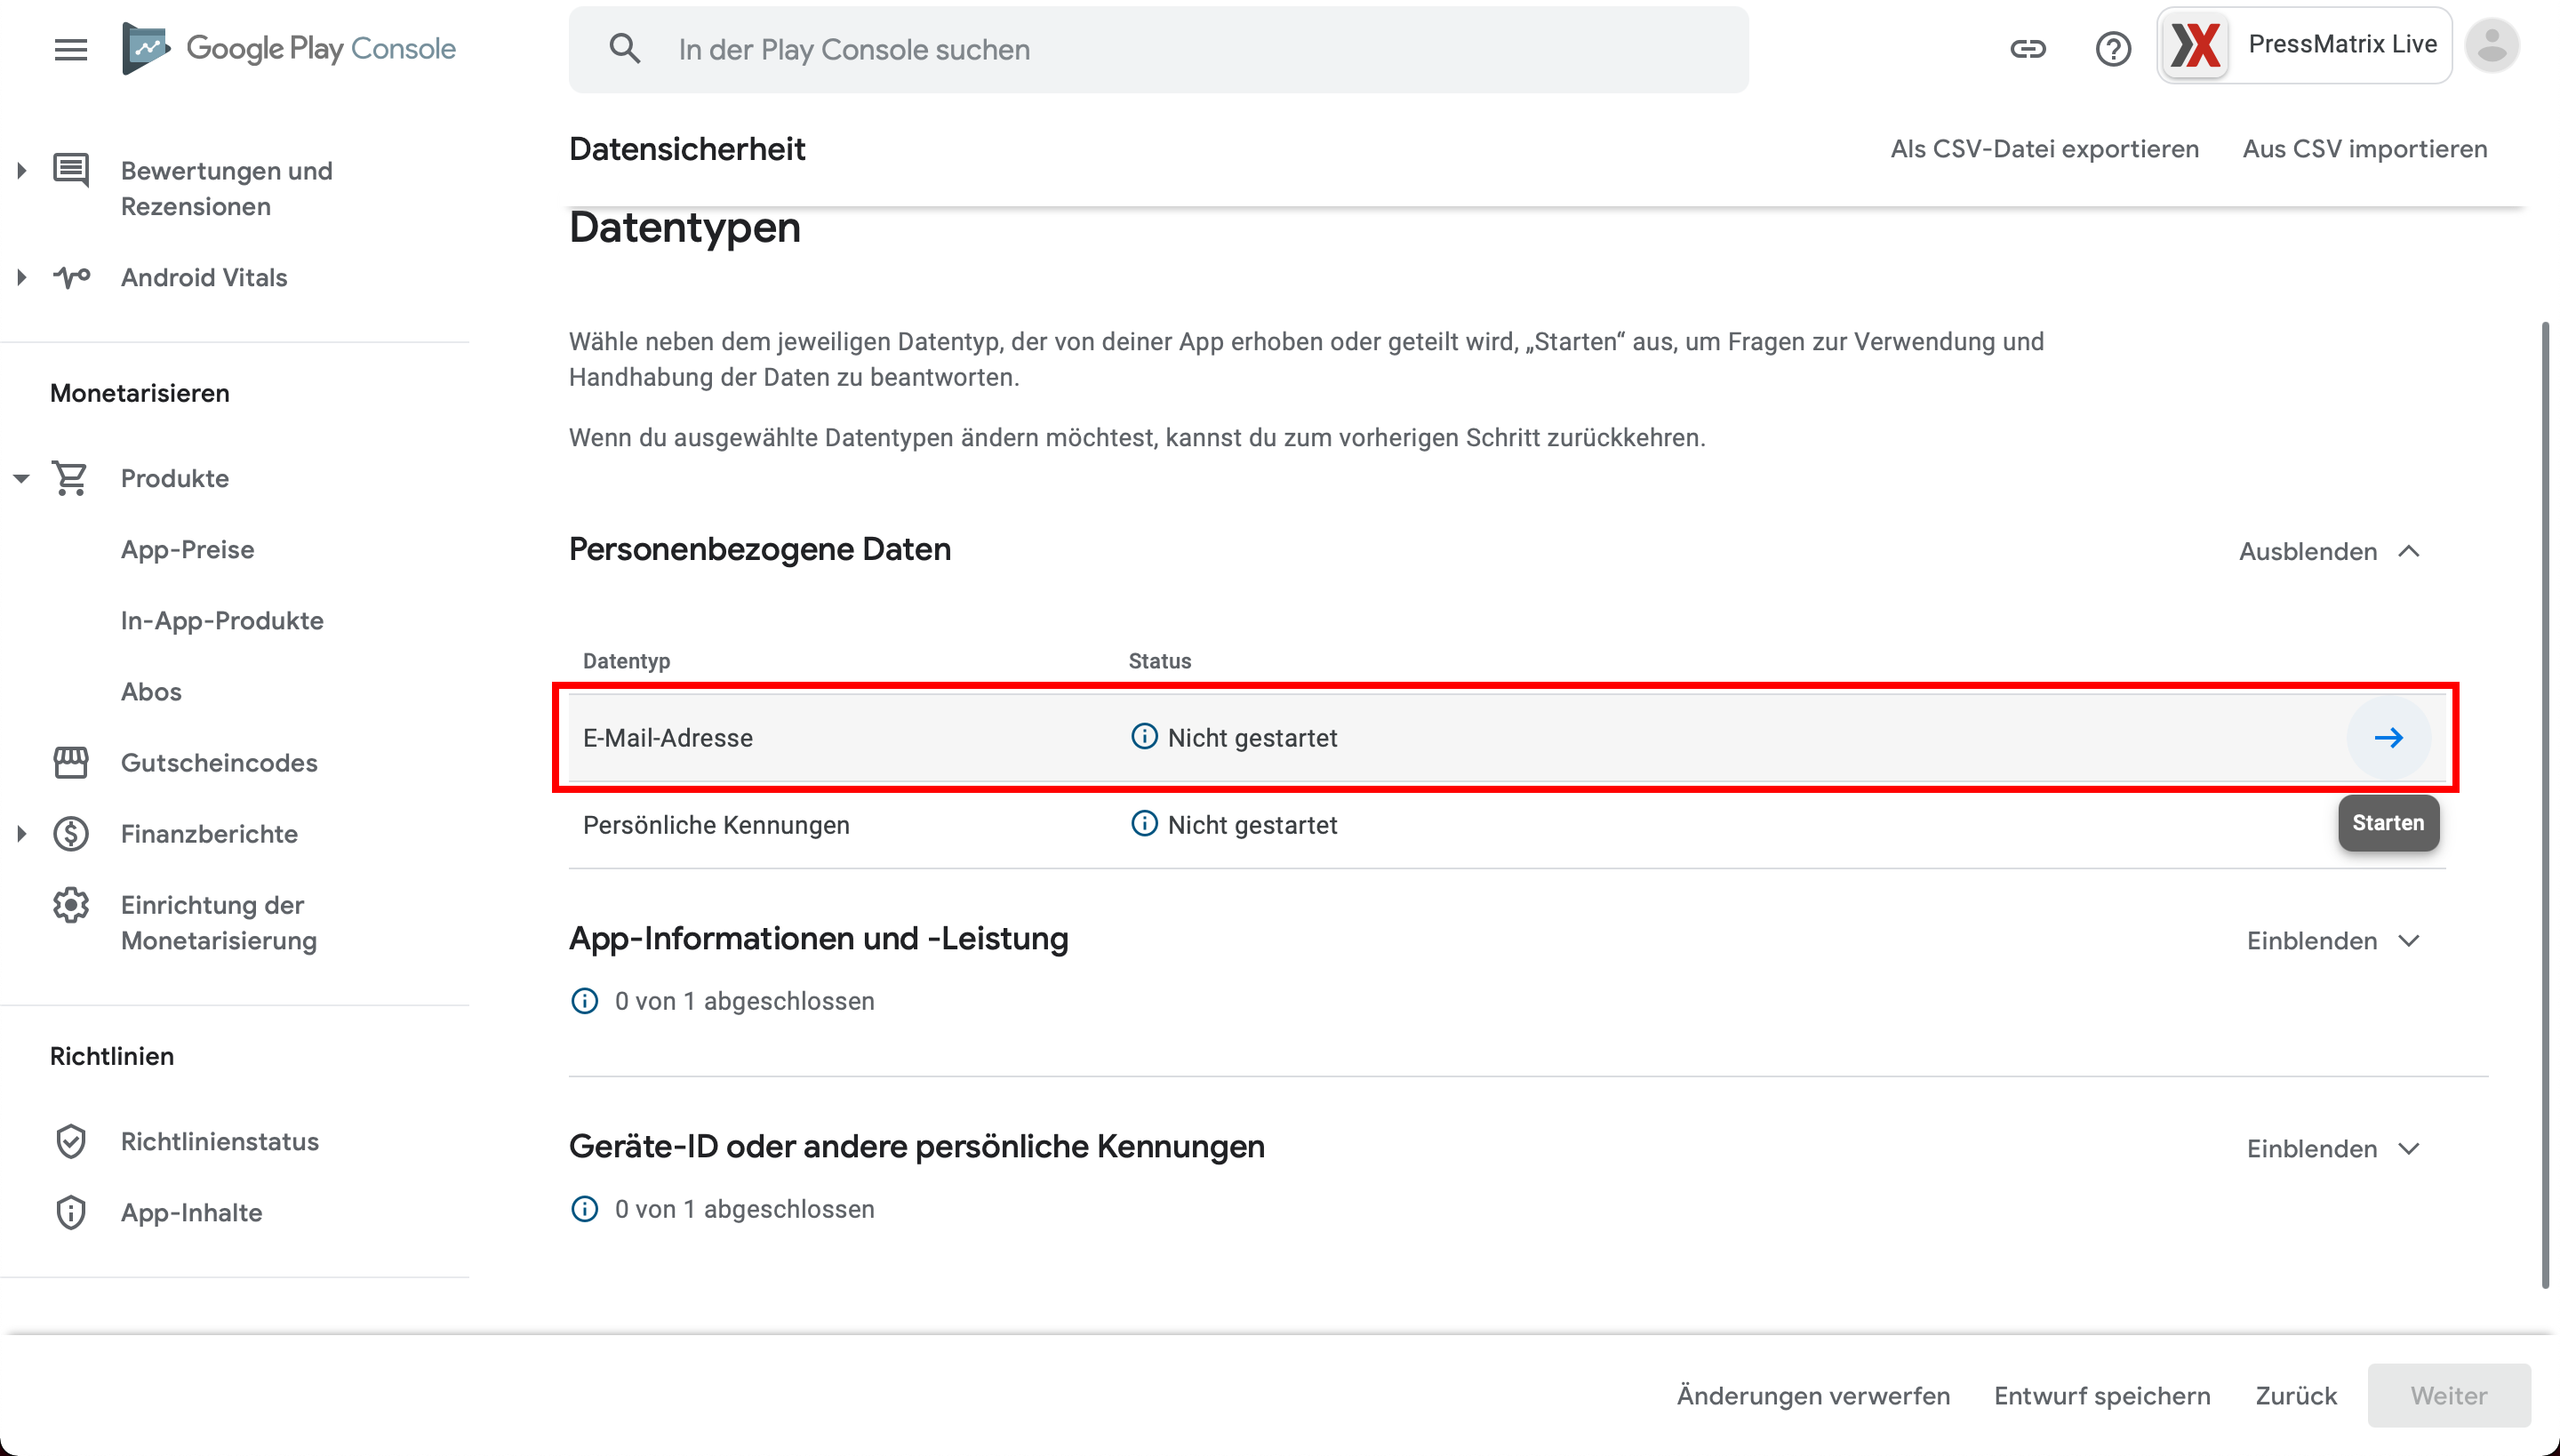Click the arrow to start E-Mail-Adresse

2388,738
